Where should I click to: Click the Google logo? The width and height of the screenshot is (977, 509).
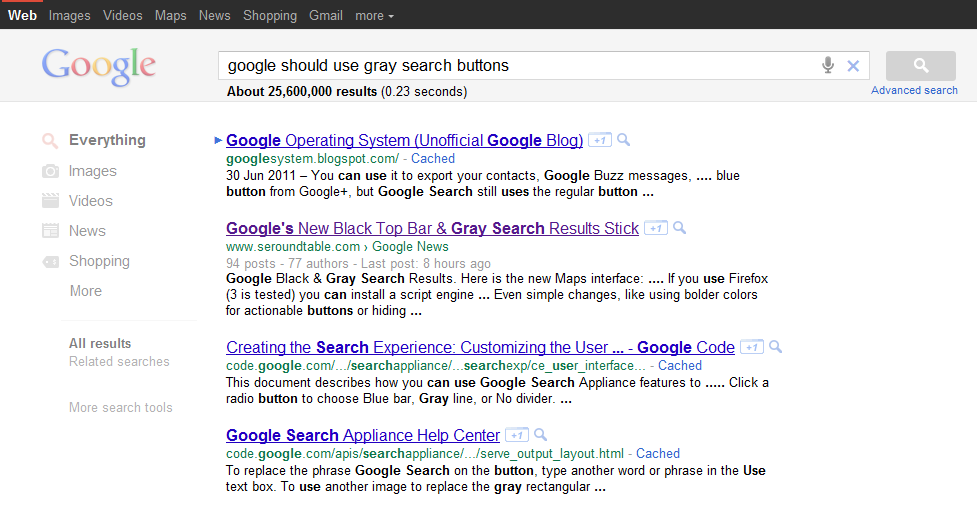point(98,66)
